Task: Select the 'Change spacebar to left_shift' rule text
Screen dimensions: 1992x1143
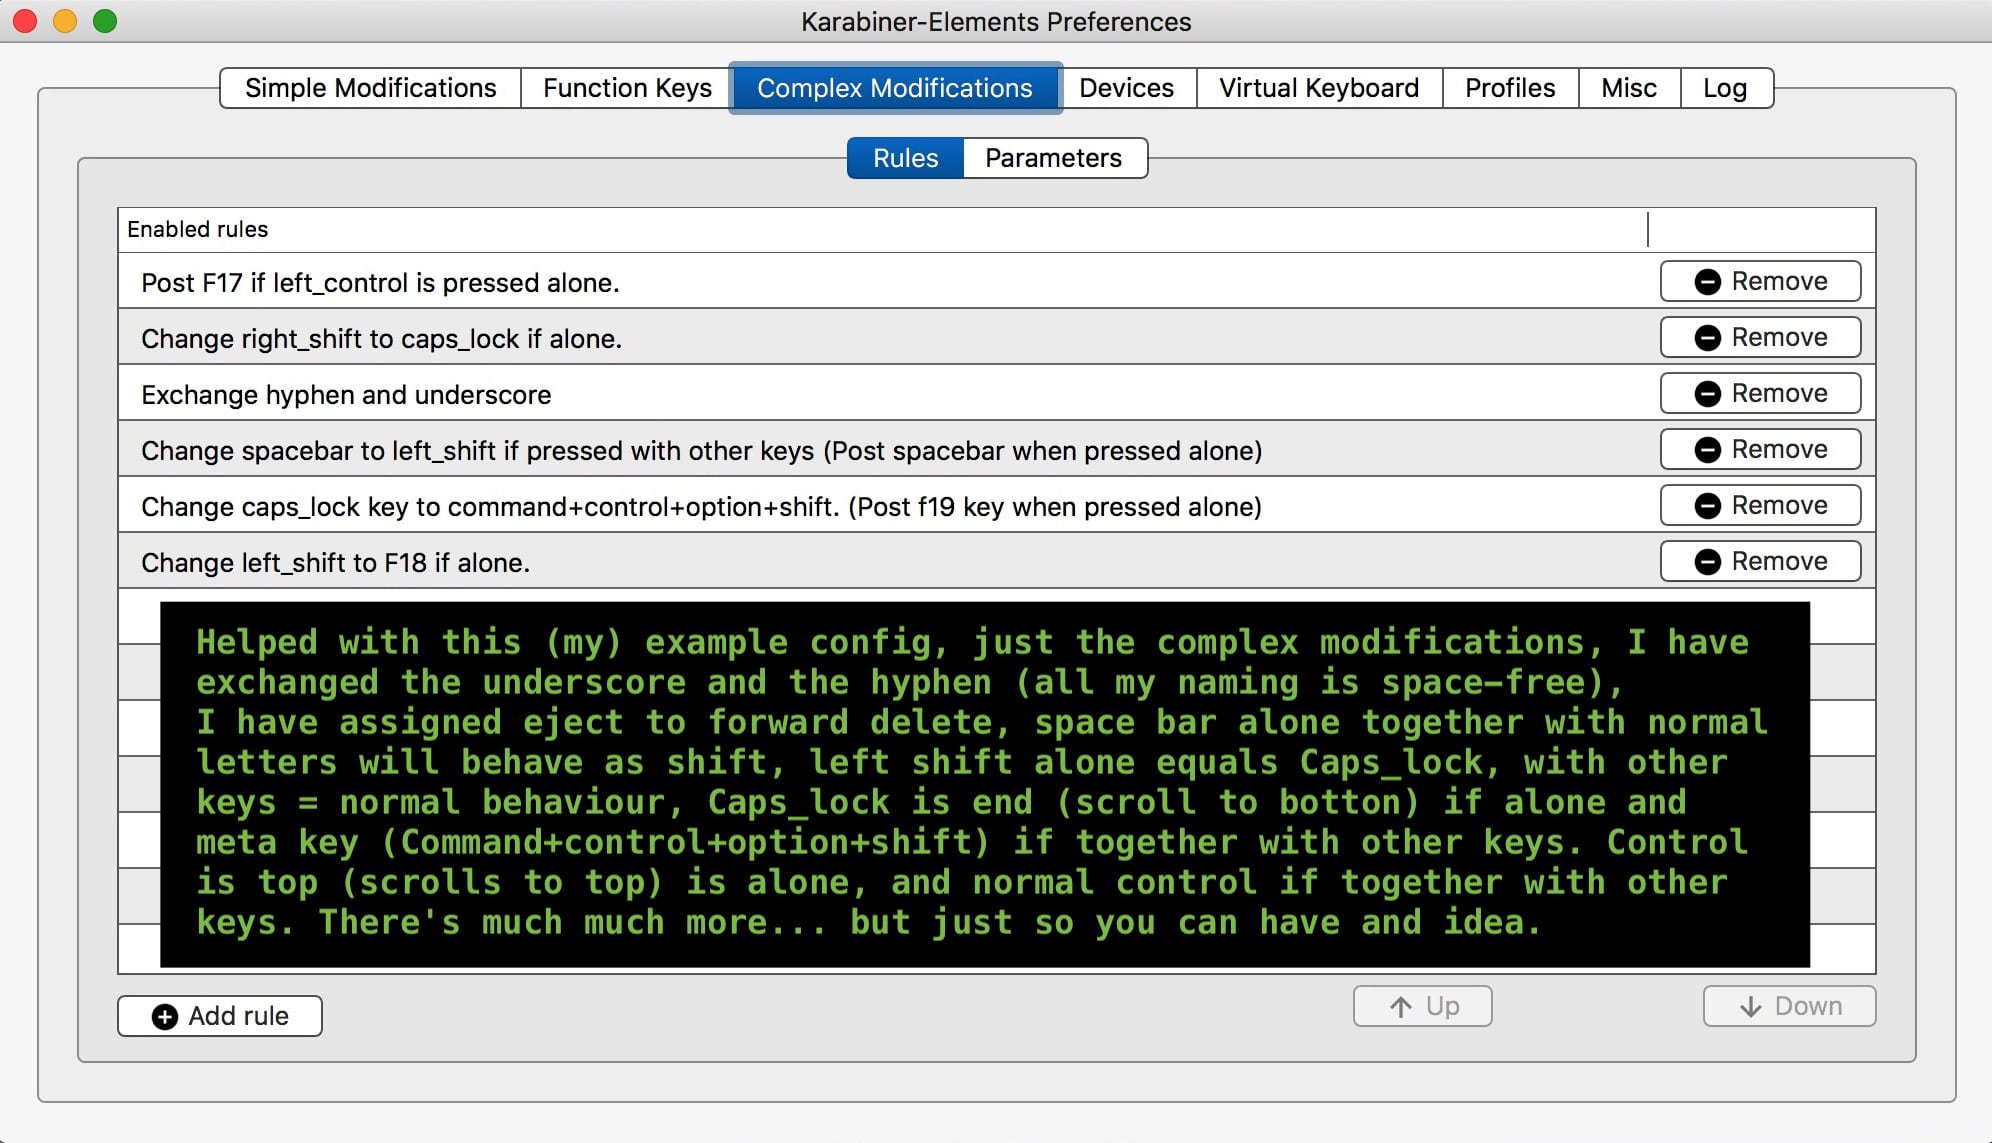Action: point(701,451)
